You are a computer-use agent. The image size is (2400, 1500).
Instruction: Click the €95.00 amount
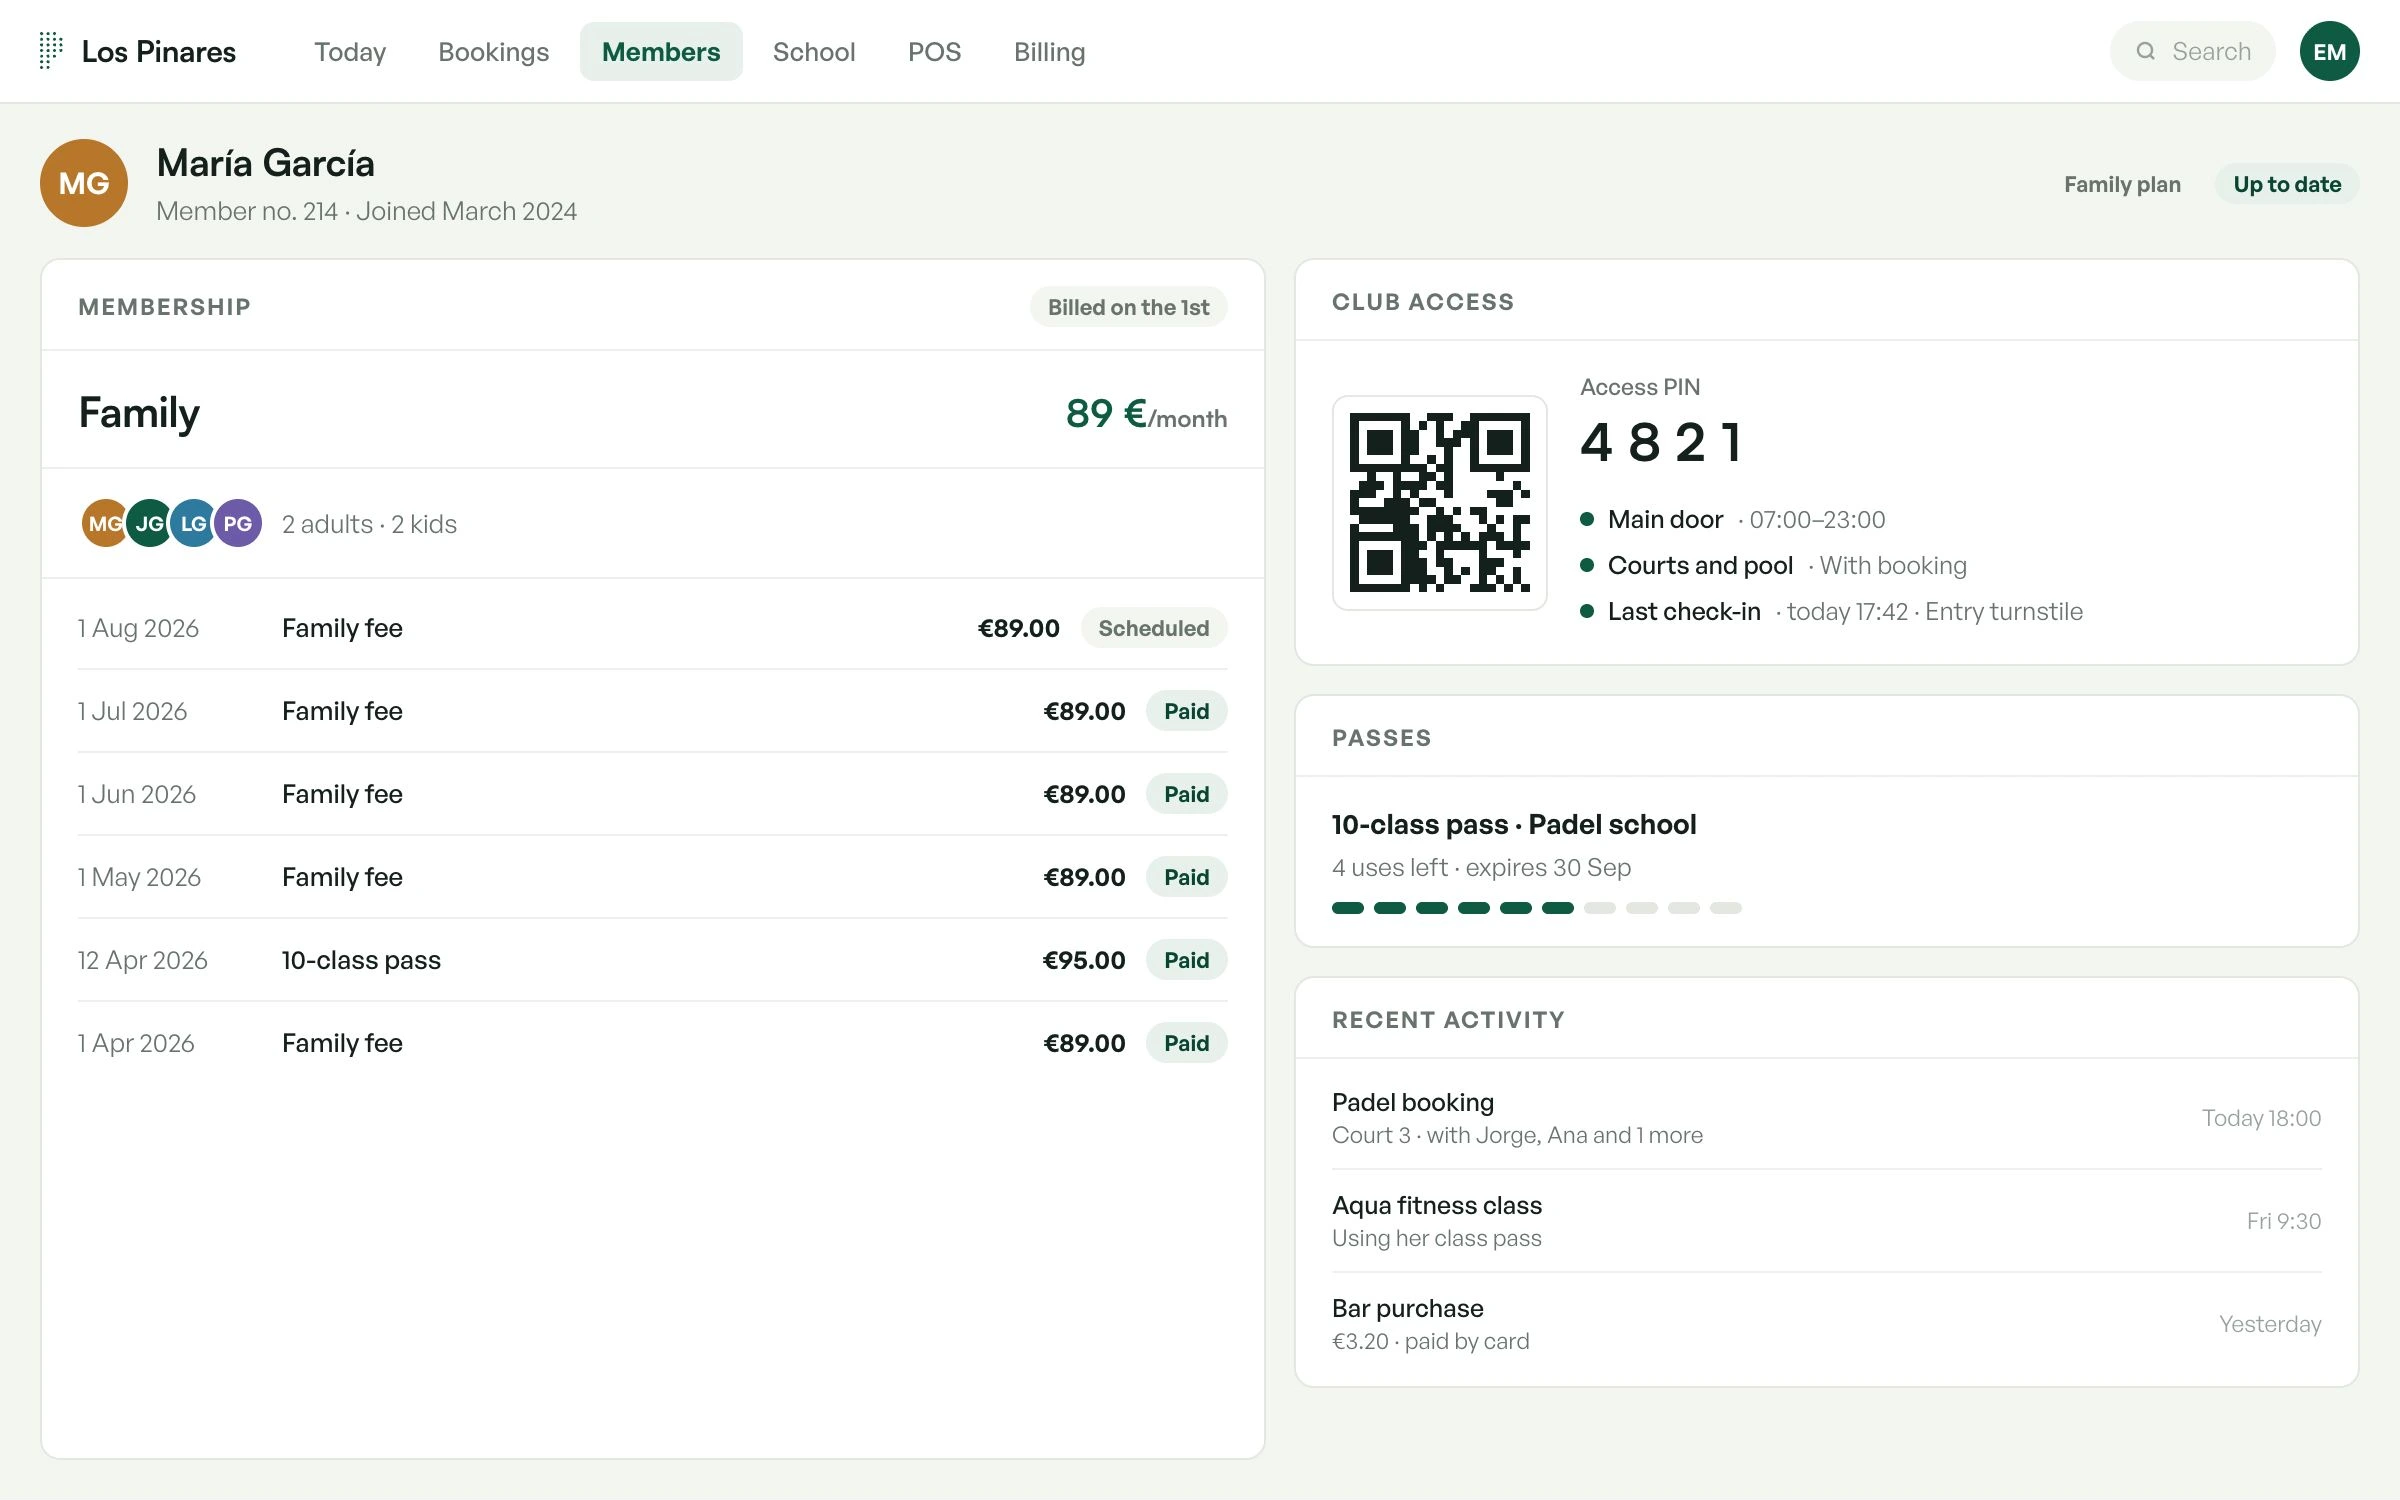pyautogui.click(x=1084, y=960)
